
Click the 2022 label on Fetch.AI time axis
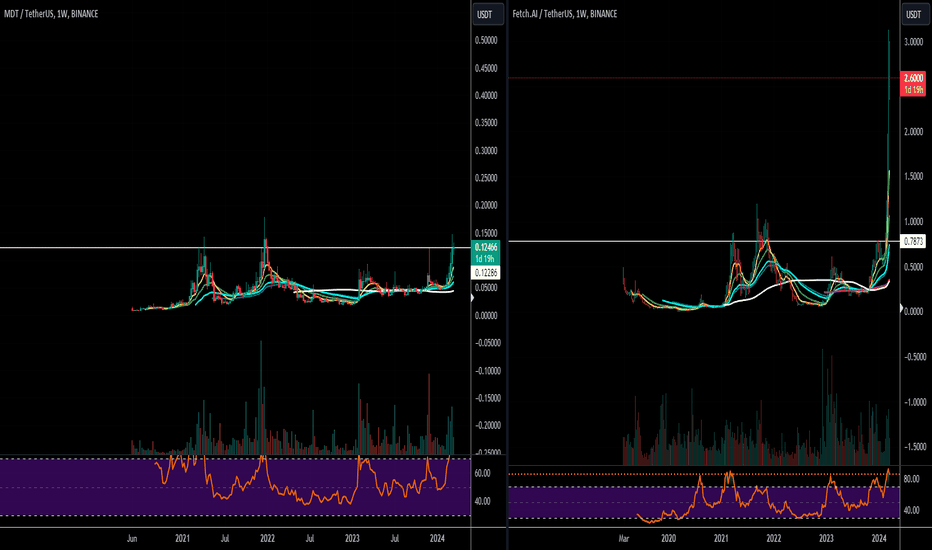(774, 539)
